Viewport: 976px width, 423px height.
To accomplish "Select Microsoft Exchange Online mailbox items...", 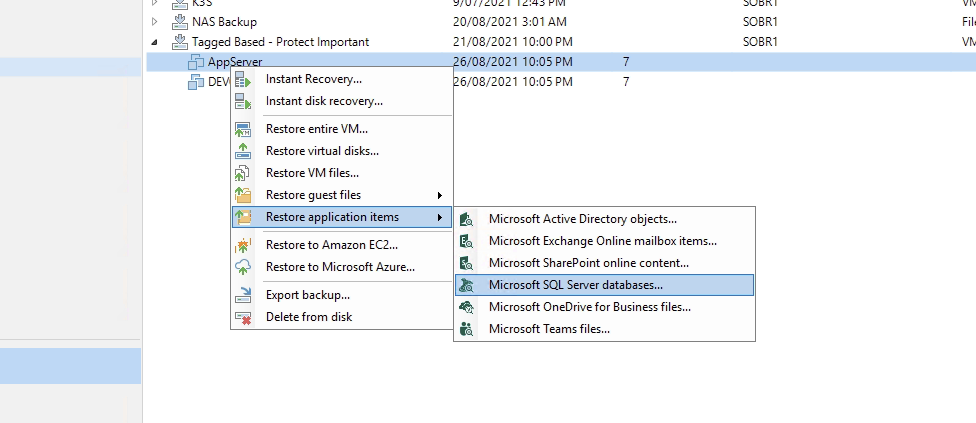I will point(604,241).
